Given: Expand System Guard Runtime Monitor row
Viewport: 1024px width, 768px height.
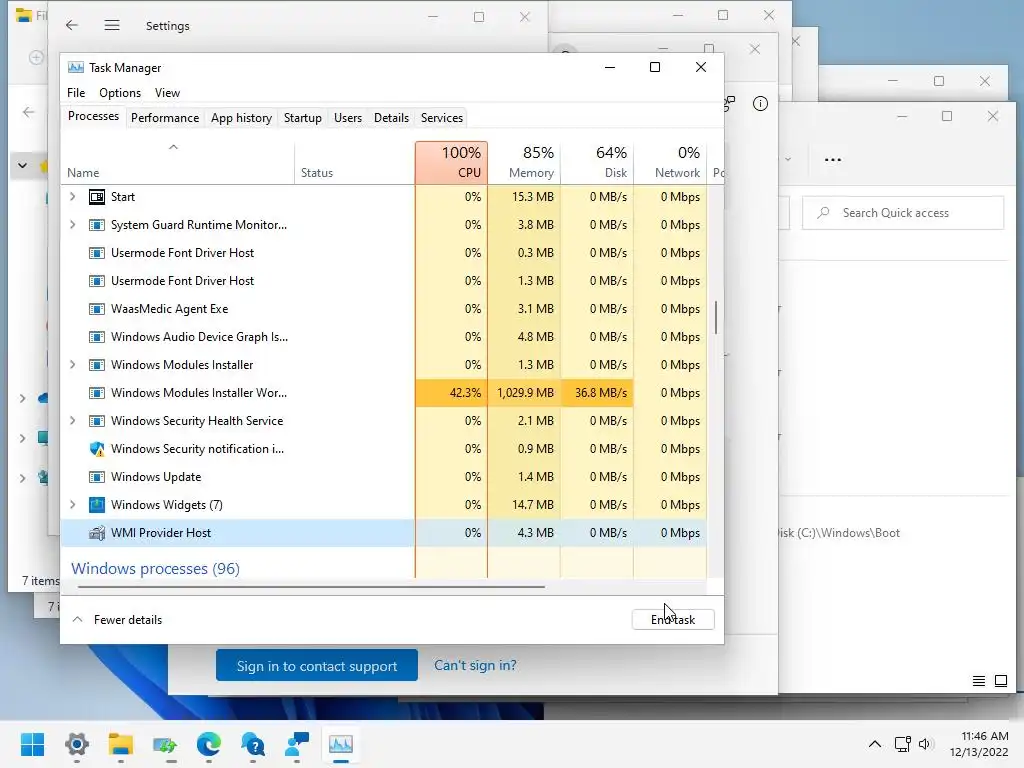Looking at the screenshot, I should tap(72, 225).
